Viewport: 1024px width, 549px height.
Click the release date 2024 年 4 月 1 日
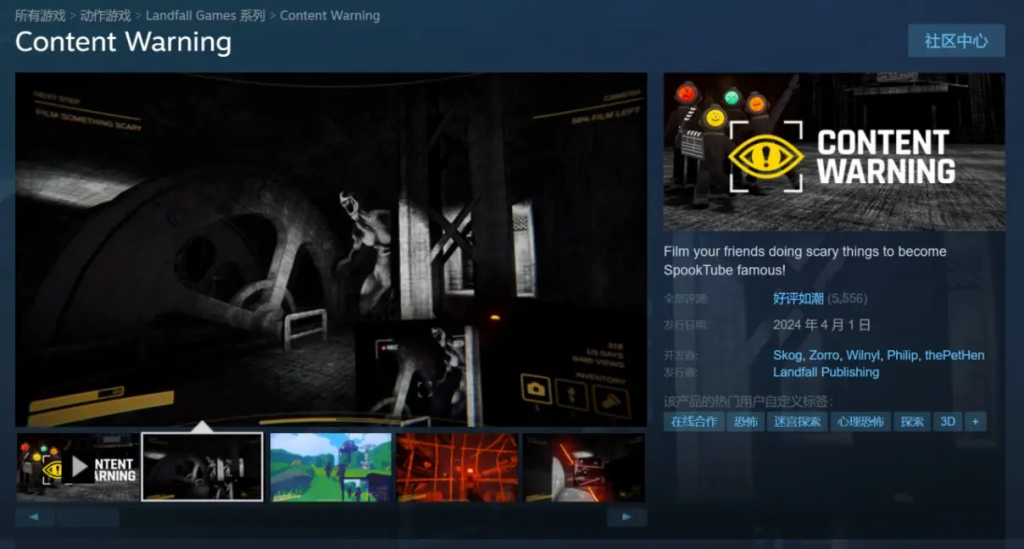click(x=822, y=325)
